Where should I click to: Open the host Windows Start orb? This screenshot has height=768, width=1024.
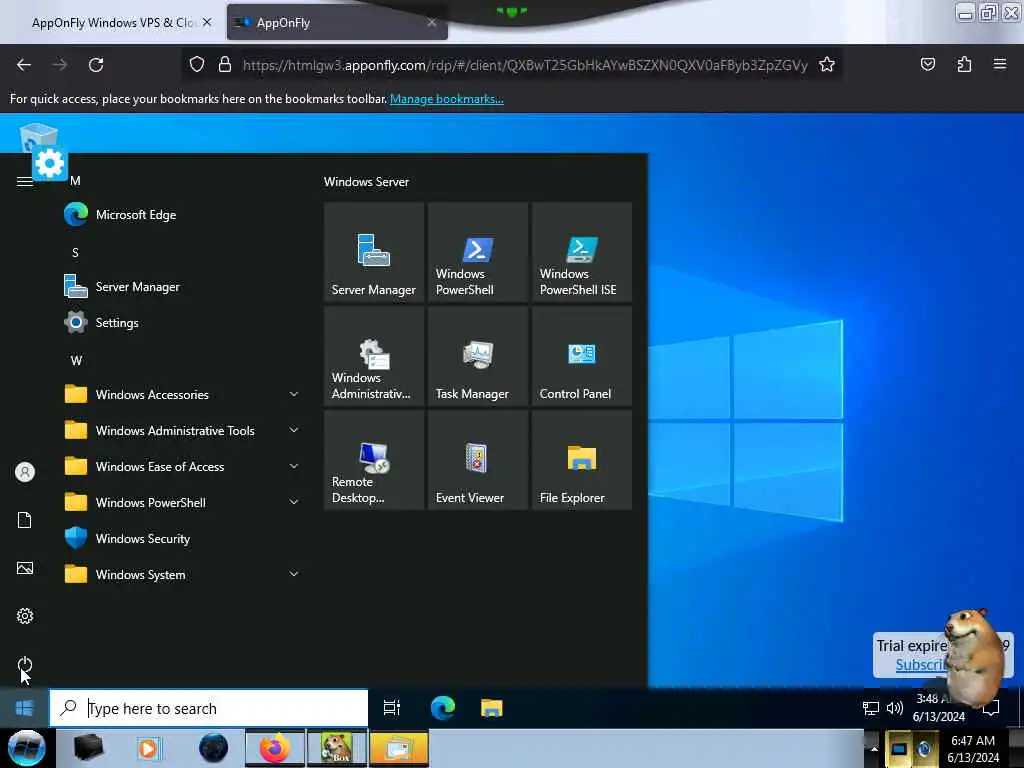pyautogui.click(x=26, y=748)
